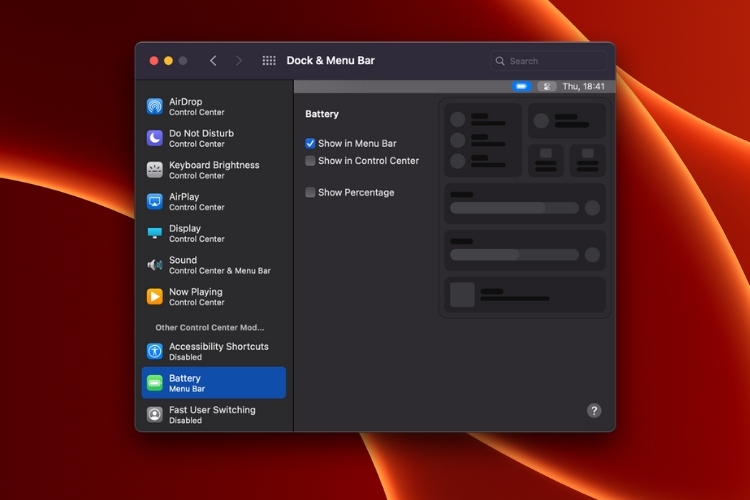The width and height of the screenshot is (750, 500).
Task: Open Keyboard Brightness icon in sidebar
Action: pyautogui.click(x=155, y=170)
